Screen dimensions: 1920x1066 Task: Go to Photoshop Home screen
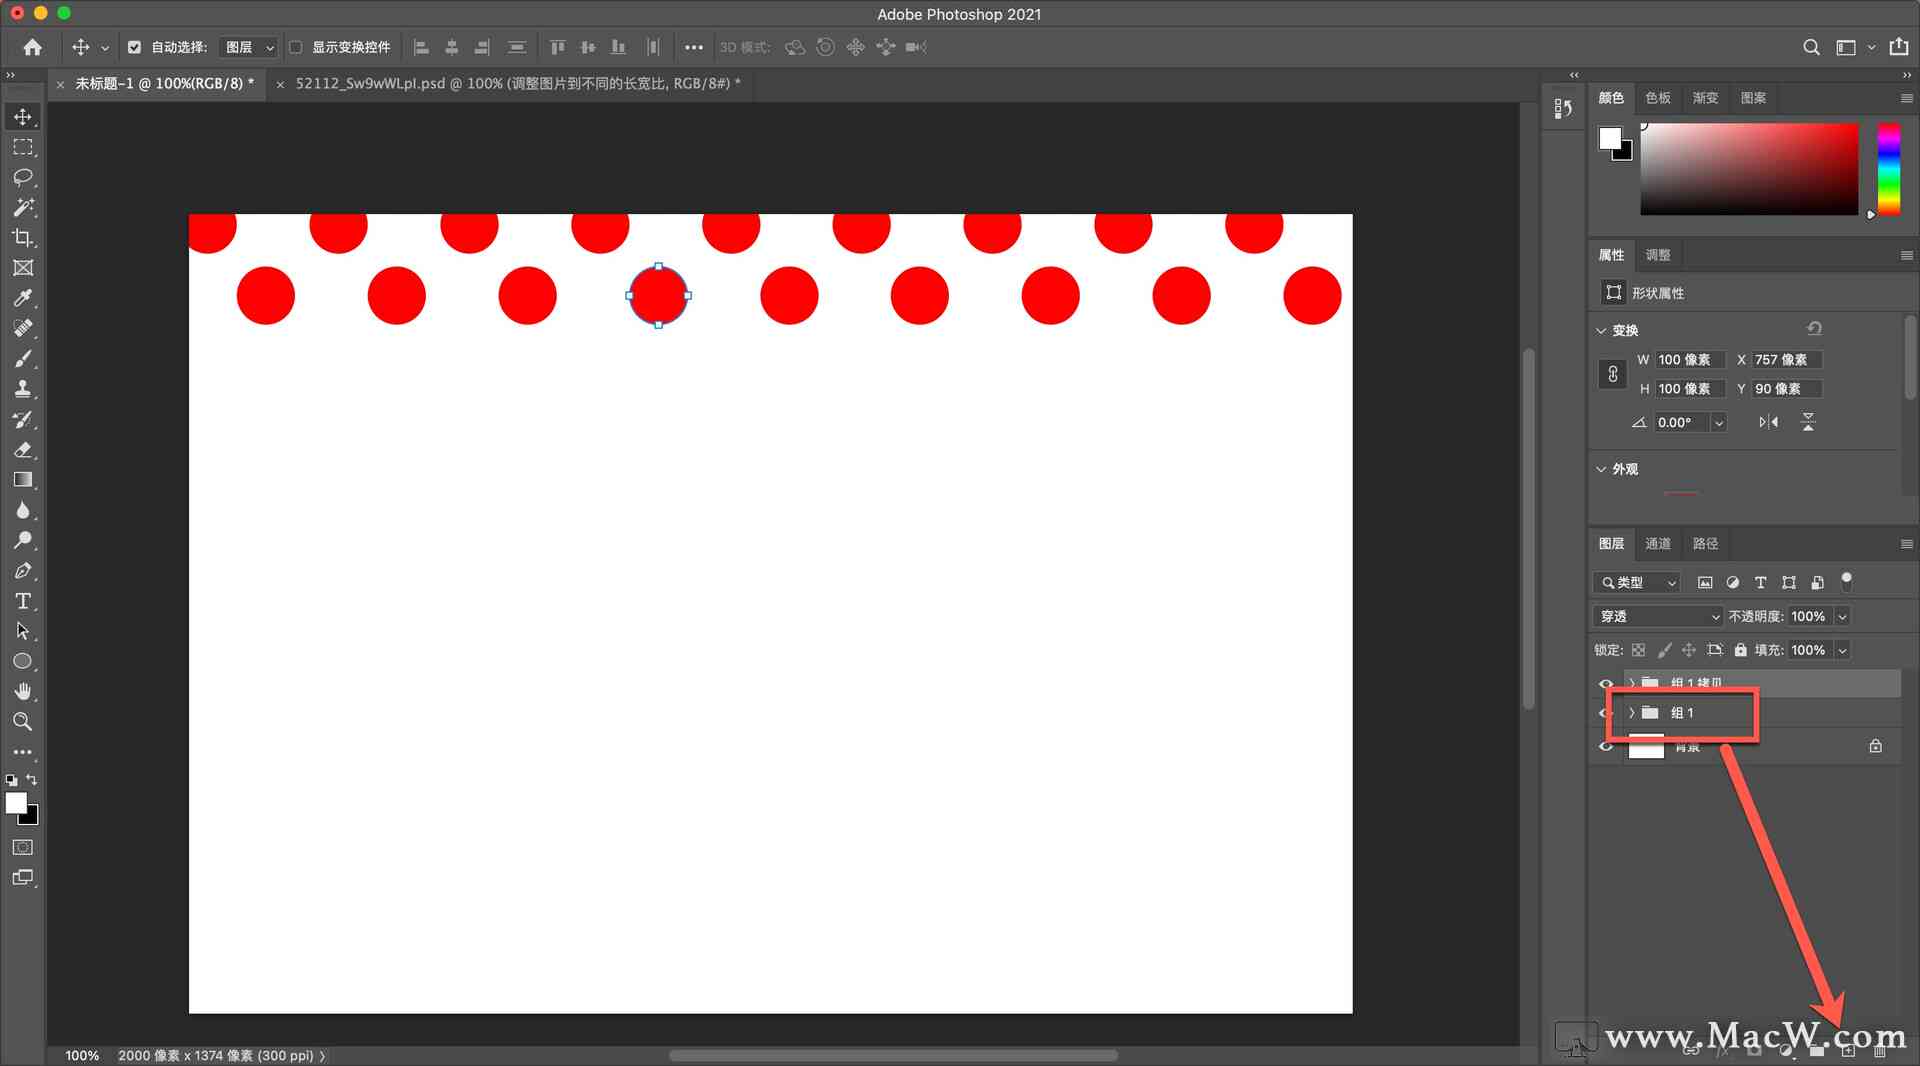pos(33,47)
